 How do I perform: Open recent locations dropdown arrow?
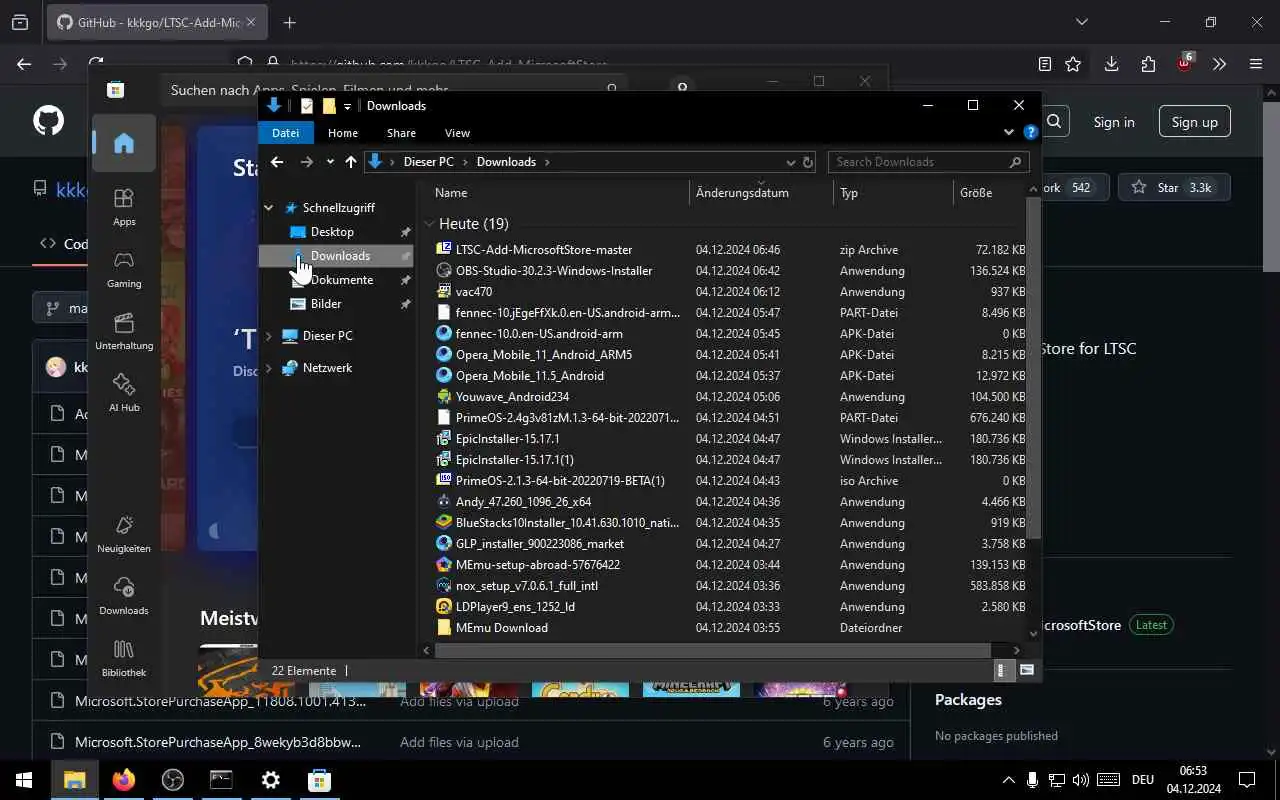(330, 162)
